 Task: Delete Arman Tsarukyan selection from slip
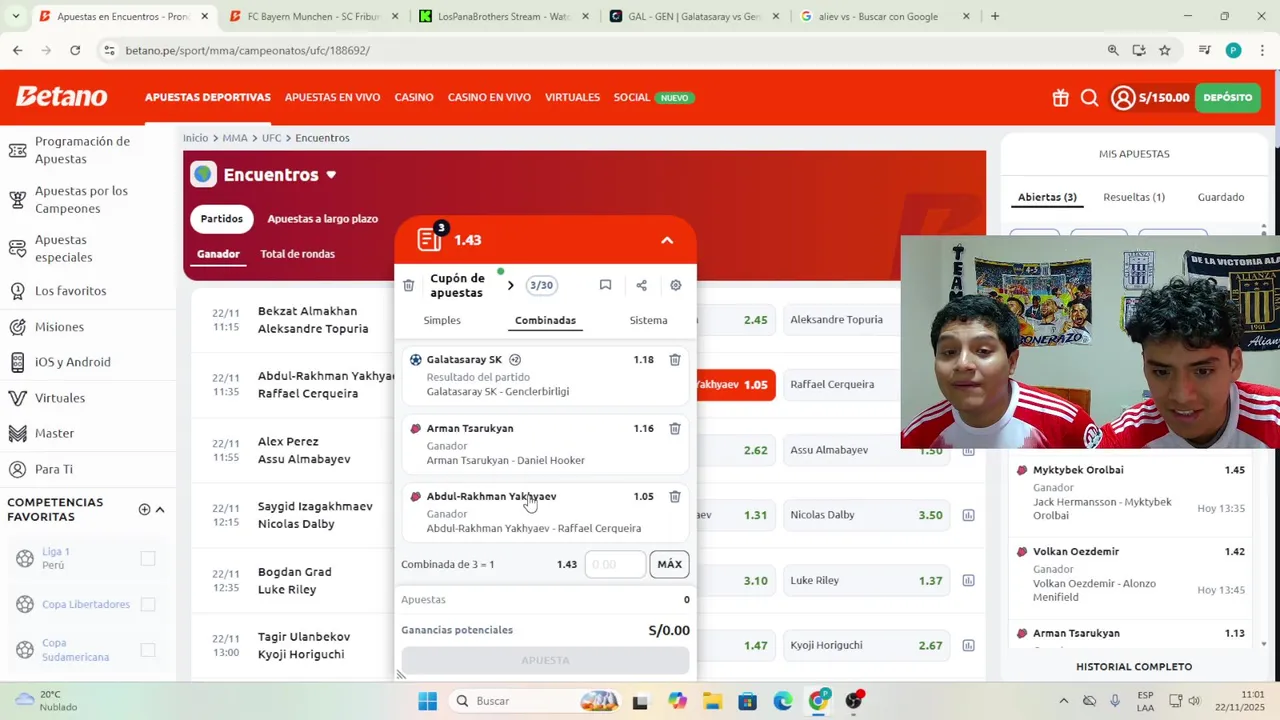click(675, 428)
